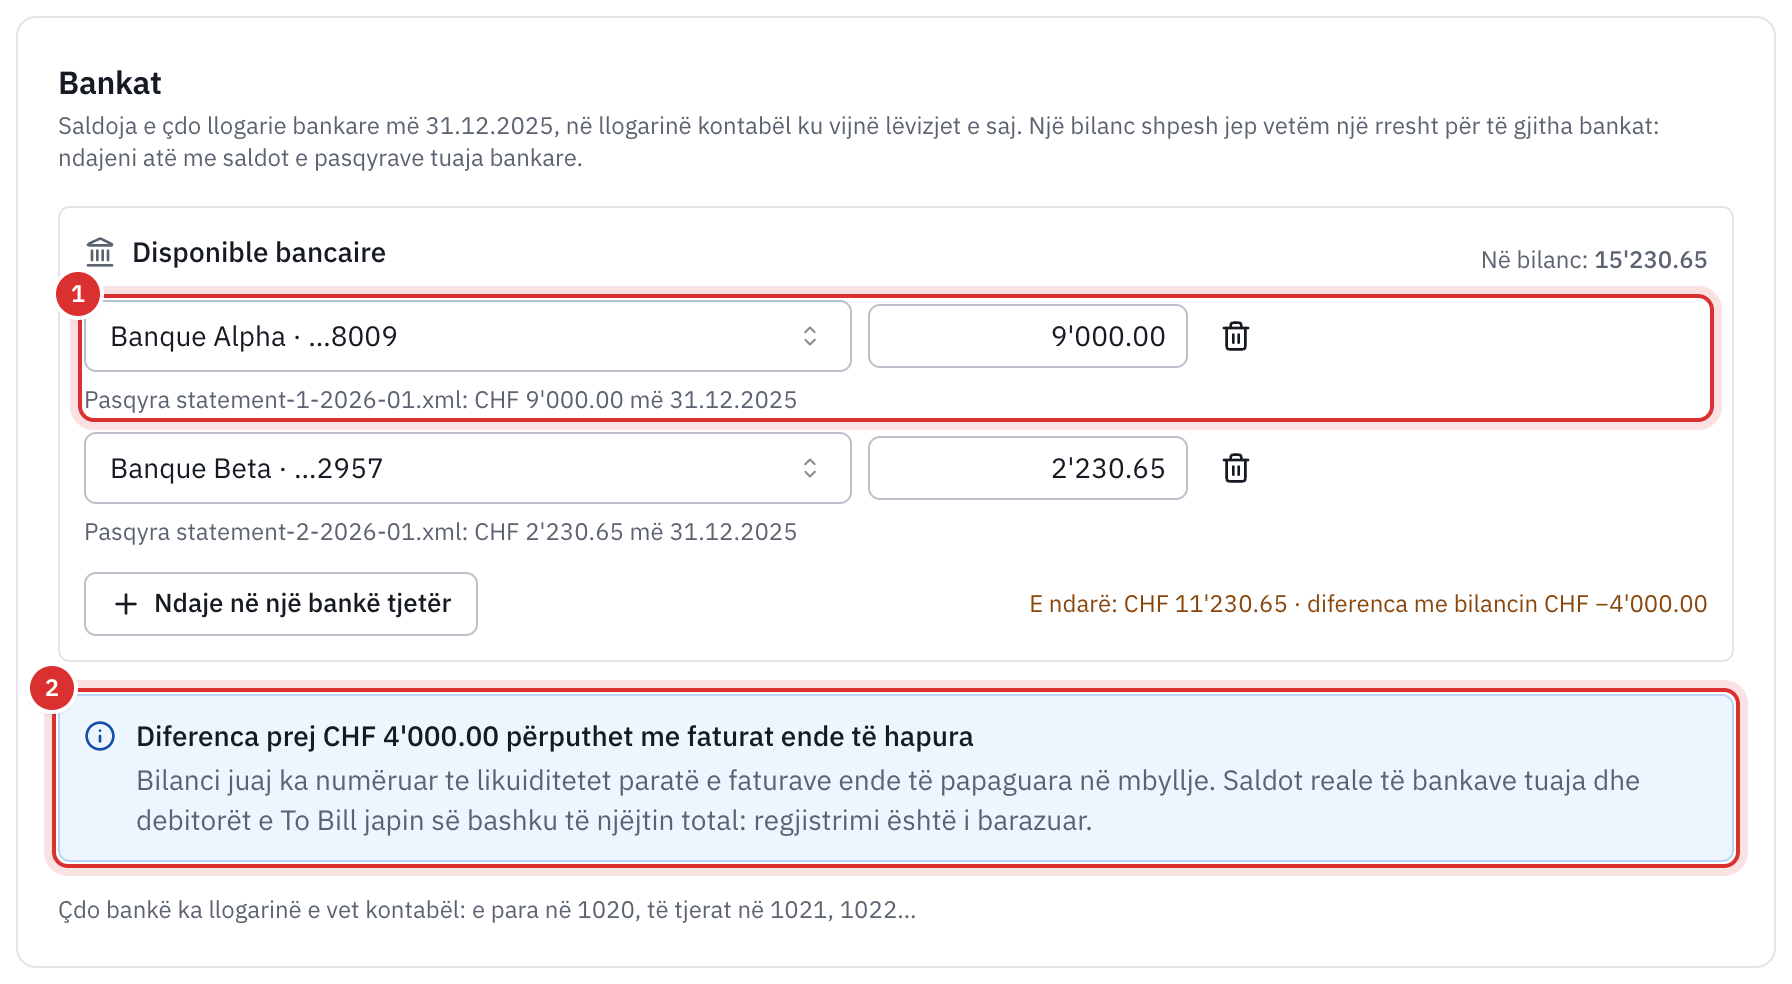Click the footer note about accounts 1020, 1021
This screenshot has height=984, width=1792.
[487, 910]
